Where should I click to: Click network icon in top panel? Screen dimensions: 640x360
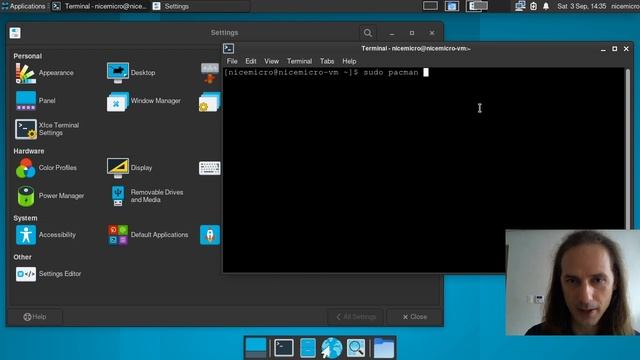click(x=520, y=6)
